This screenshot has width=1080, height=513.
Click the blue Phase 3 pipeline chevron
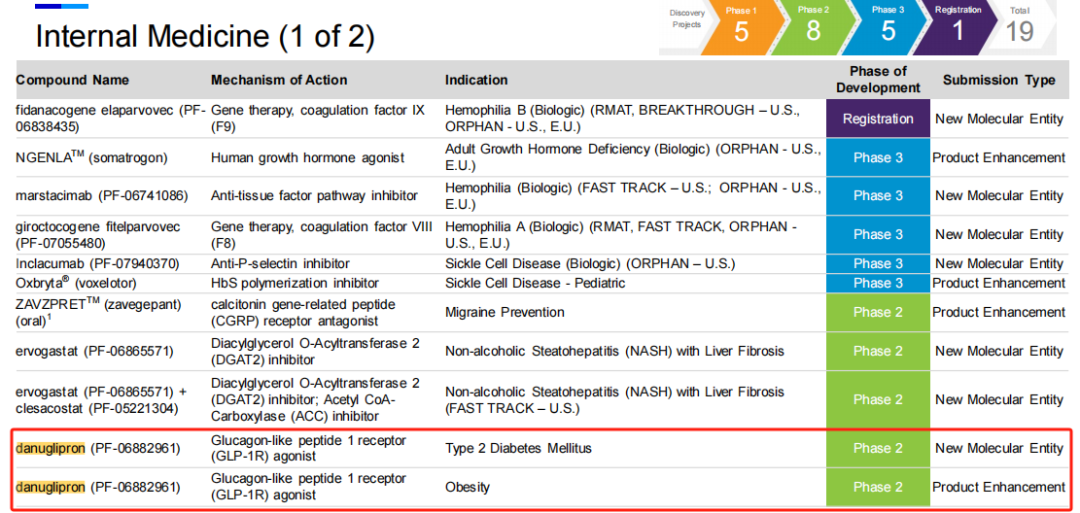coord(886,27)
